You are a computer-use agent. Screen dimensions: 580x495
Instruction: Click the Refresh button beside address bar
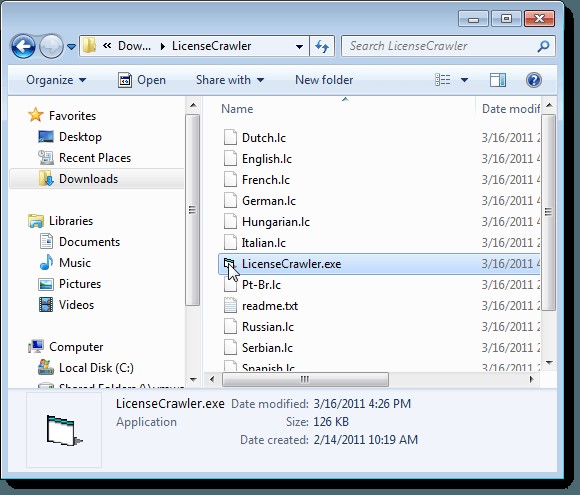[322, 46]
